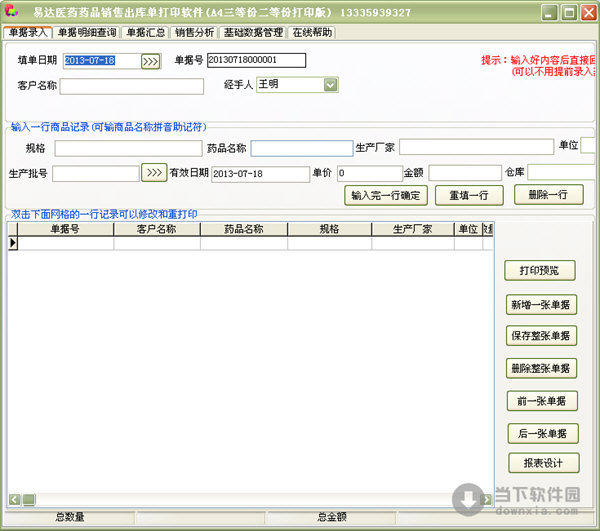Viewport: 600px width, 531px height.
Task: Click the application icon in the title bar
Action: (11, 11)
